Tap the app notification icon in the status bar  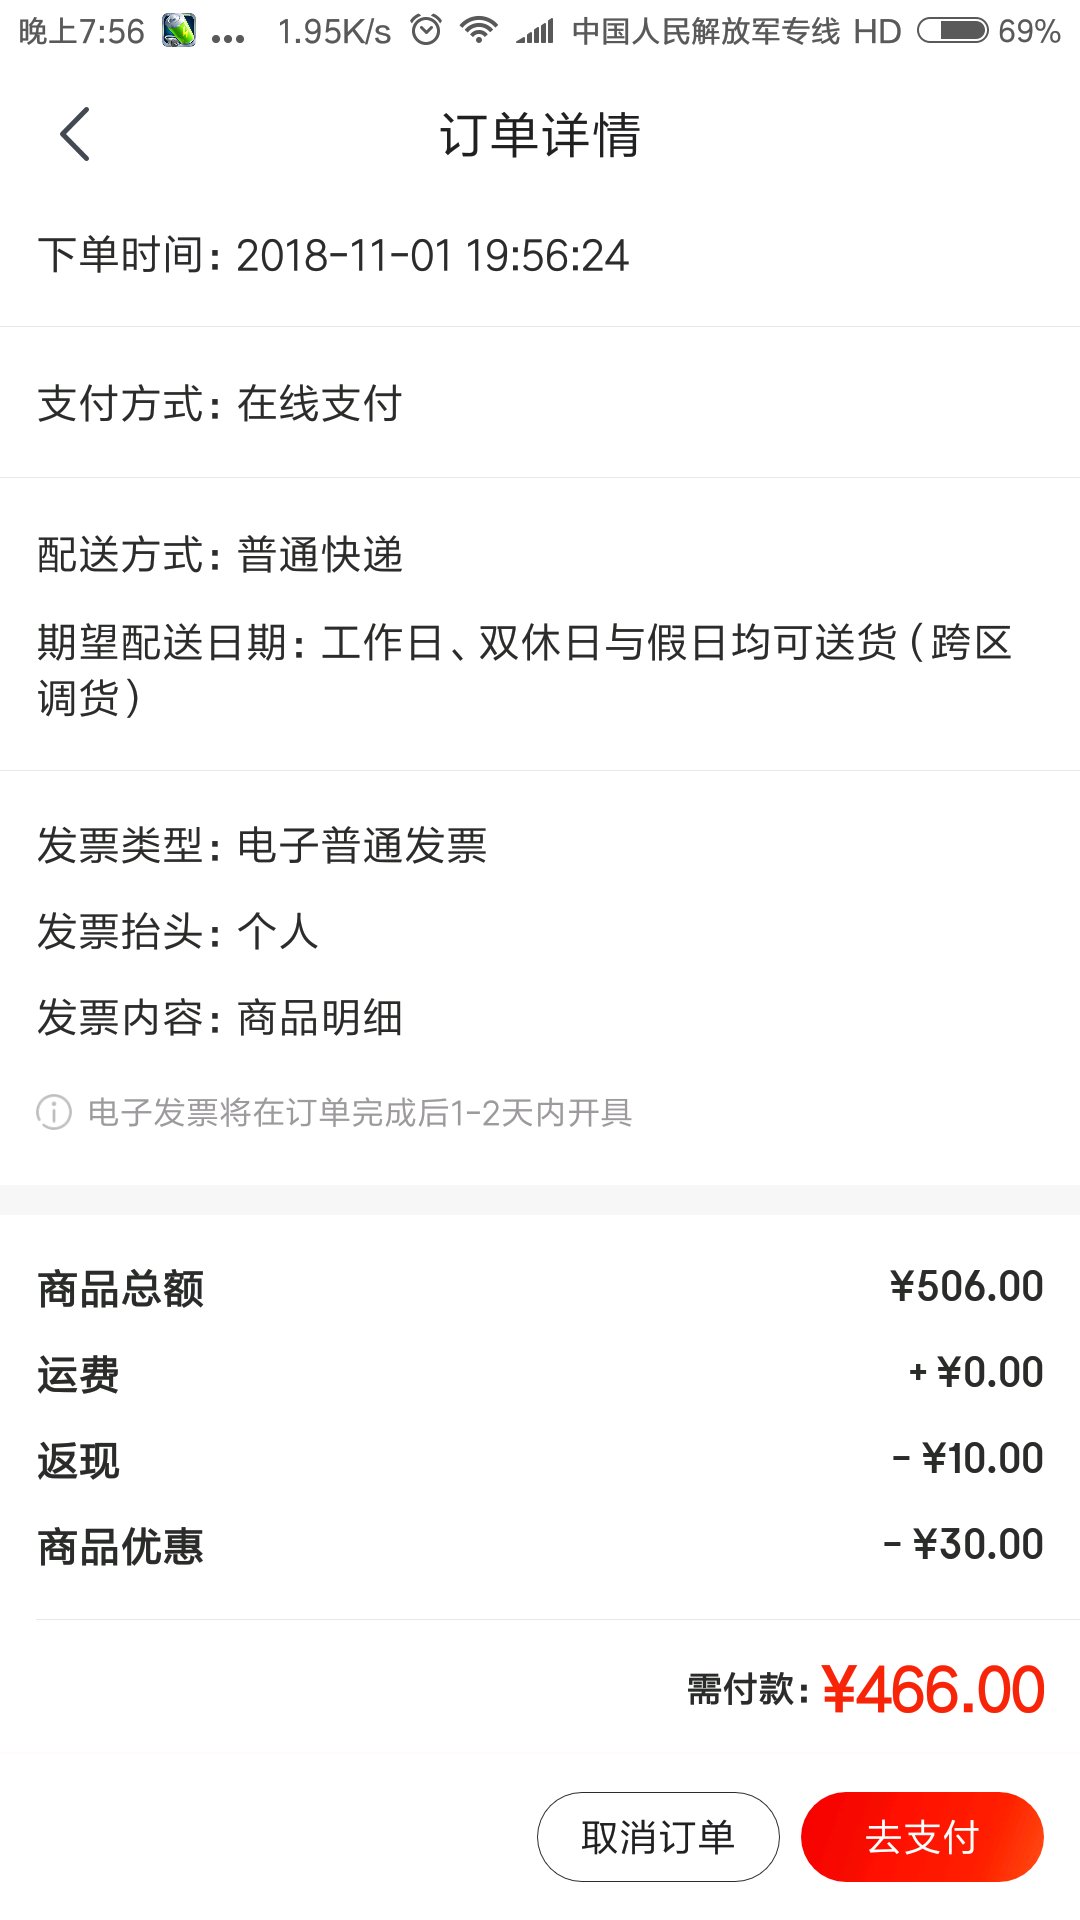click(180, 31)
